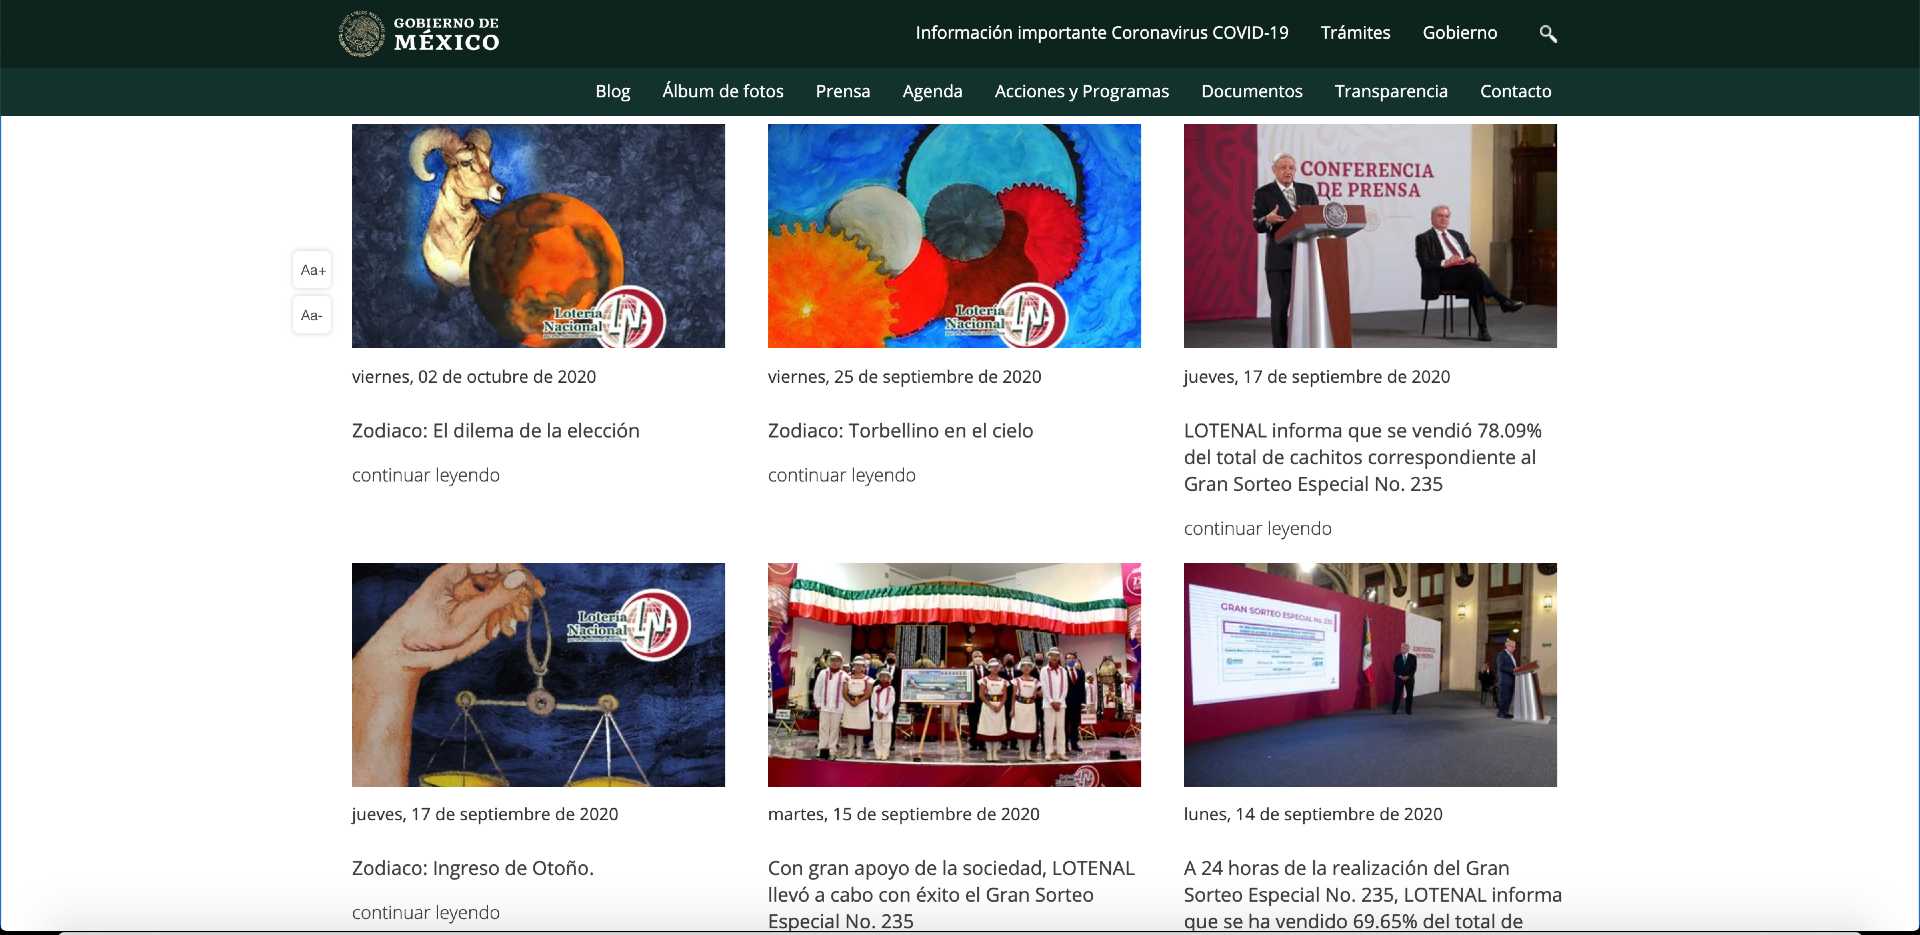The height and width of the screenshot is (935, 1920).
Task: Open the colorful gears artwork thumbnail
Action: 954,236
